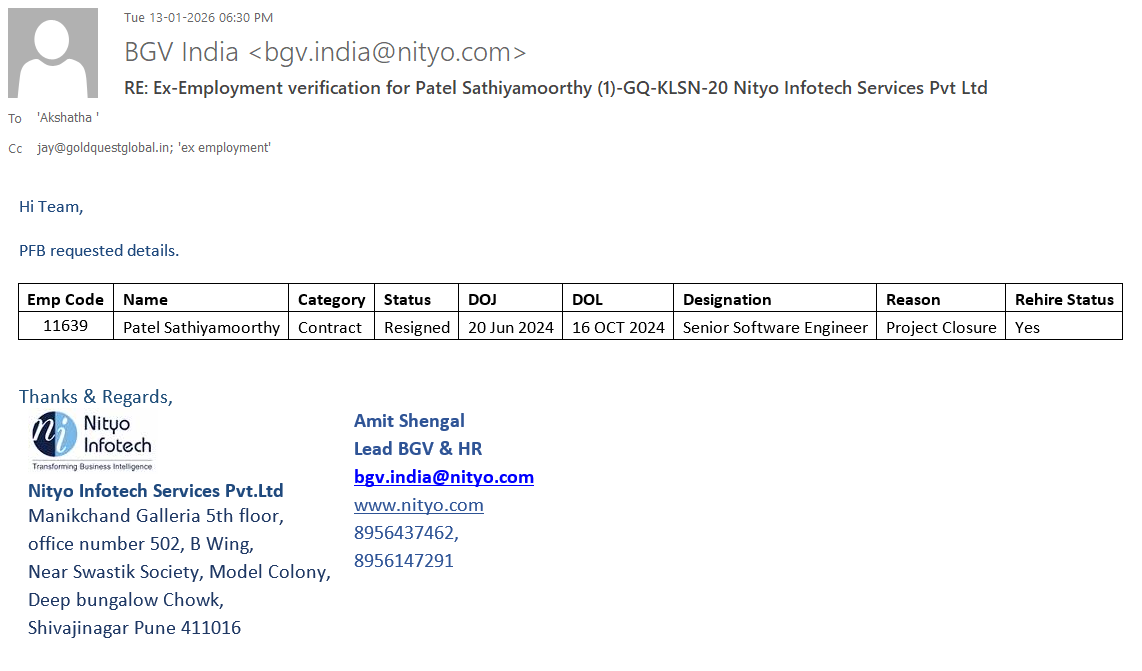Viewport: 1142px width, 671px height.
Task: Click the email date Tue 13-01-2026 timestamp
Action: click(198, 17)
